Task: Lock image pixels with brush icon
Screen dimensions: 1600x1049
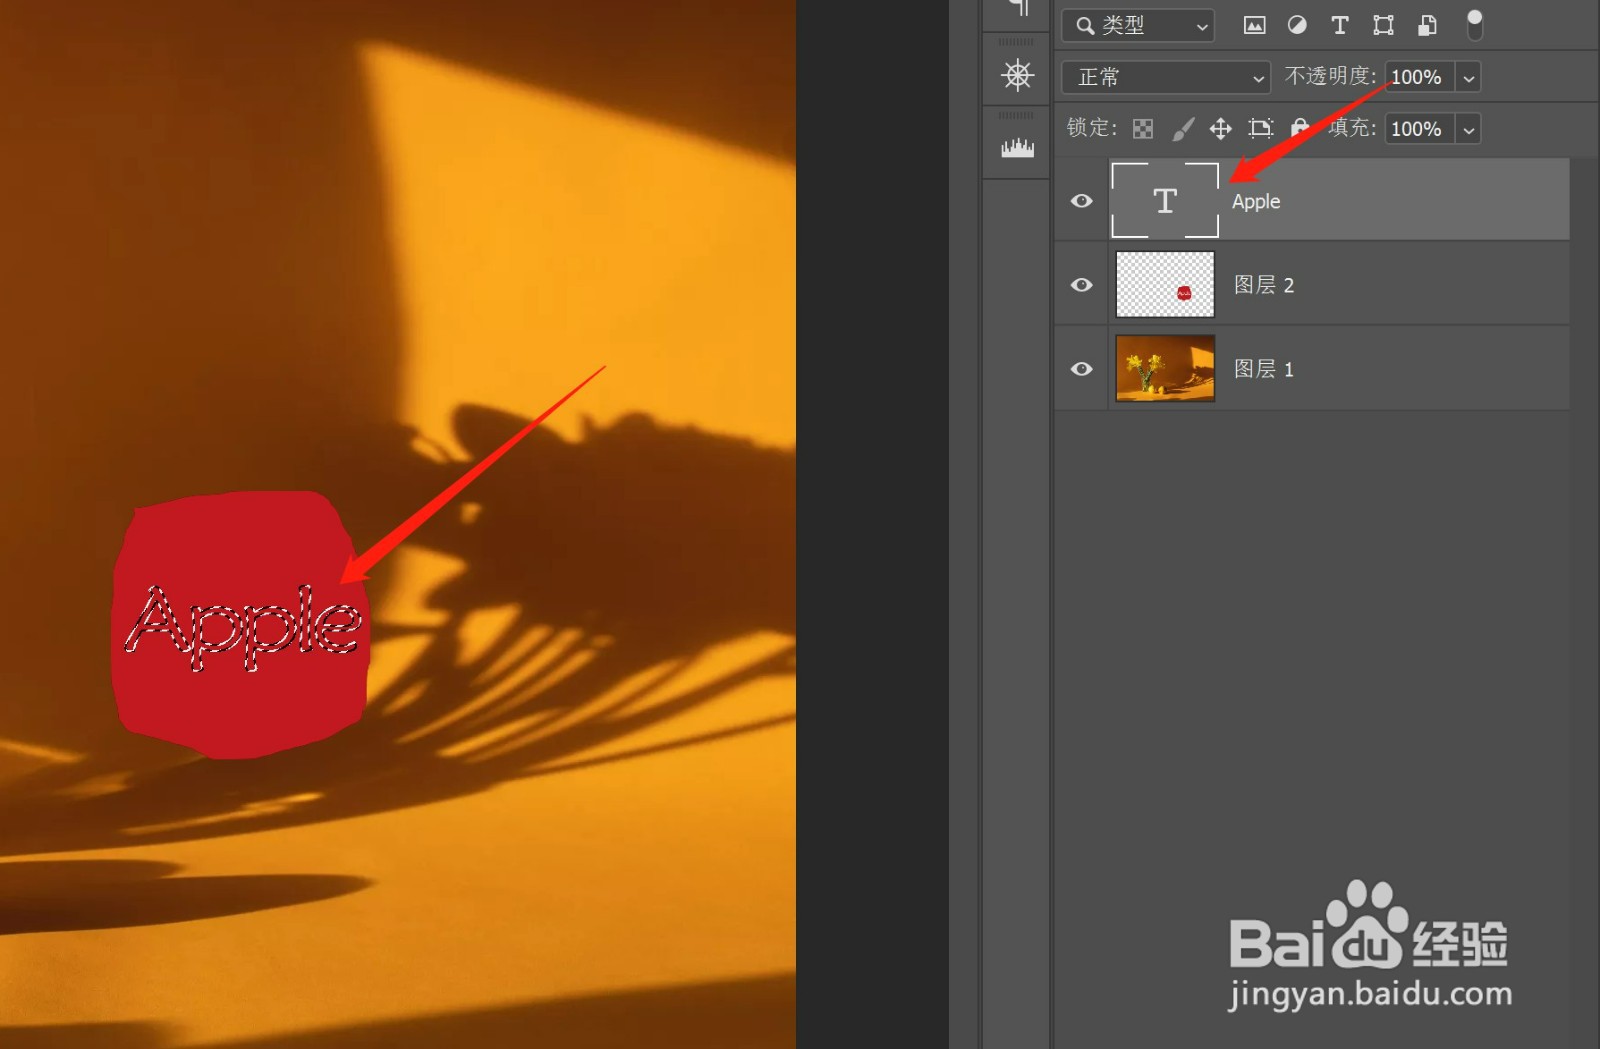Action: click(x=1183, y=128)
